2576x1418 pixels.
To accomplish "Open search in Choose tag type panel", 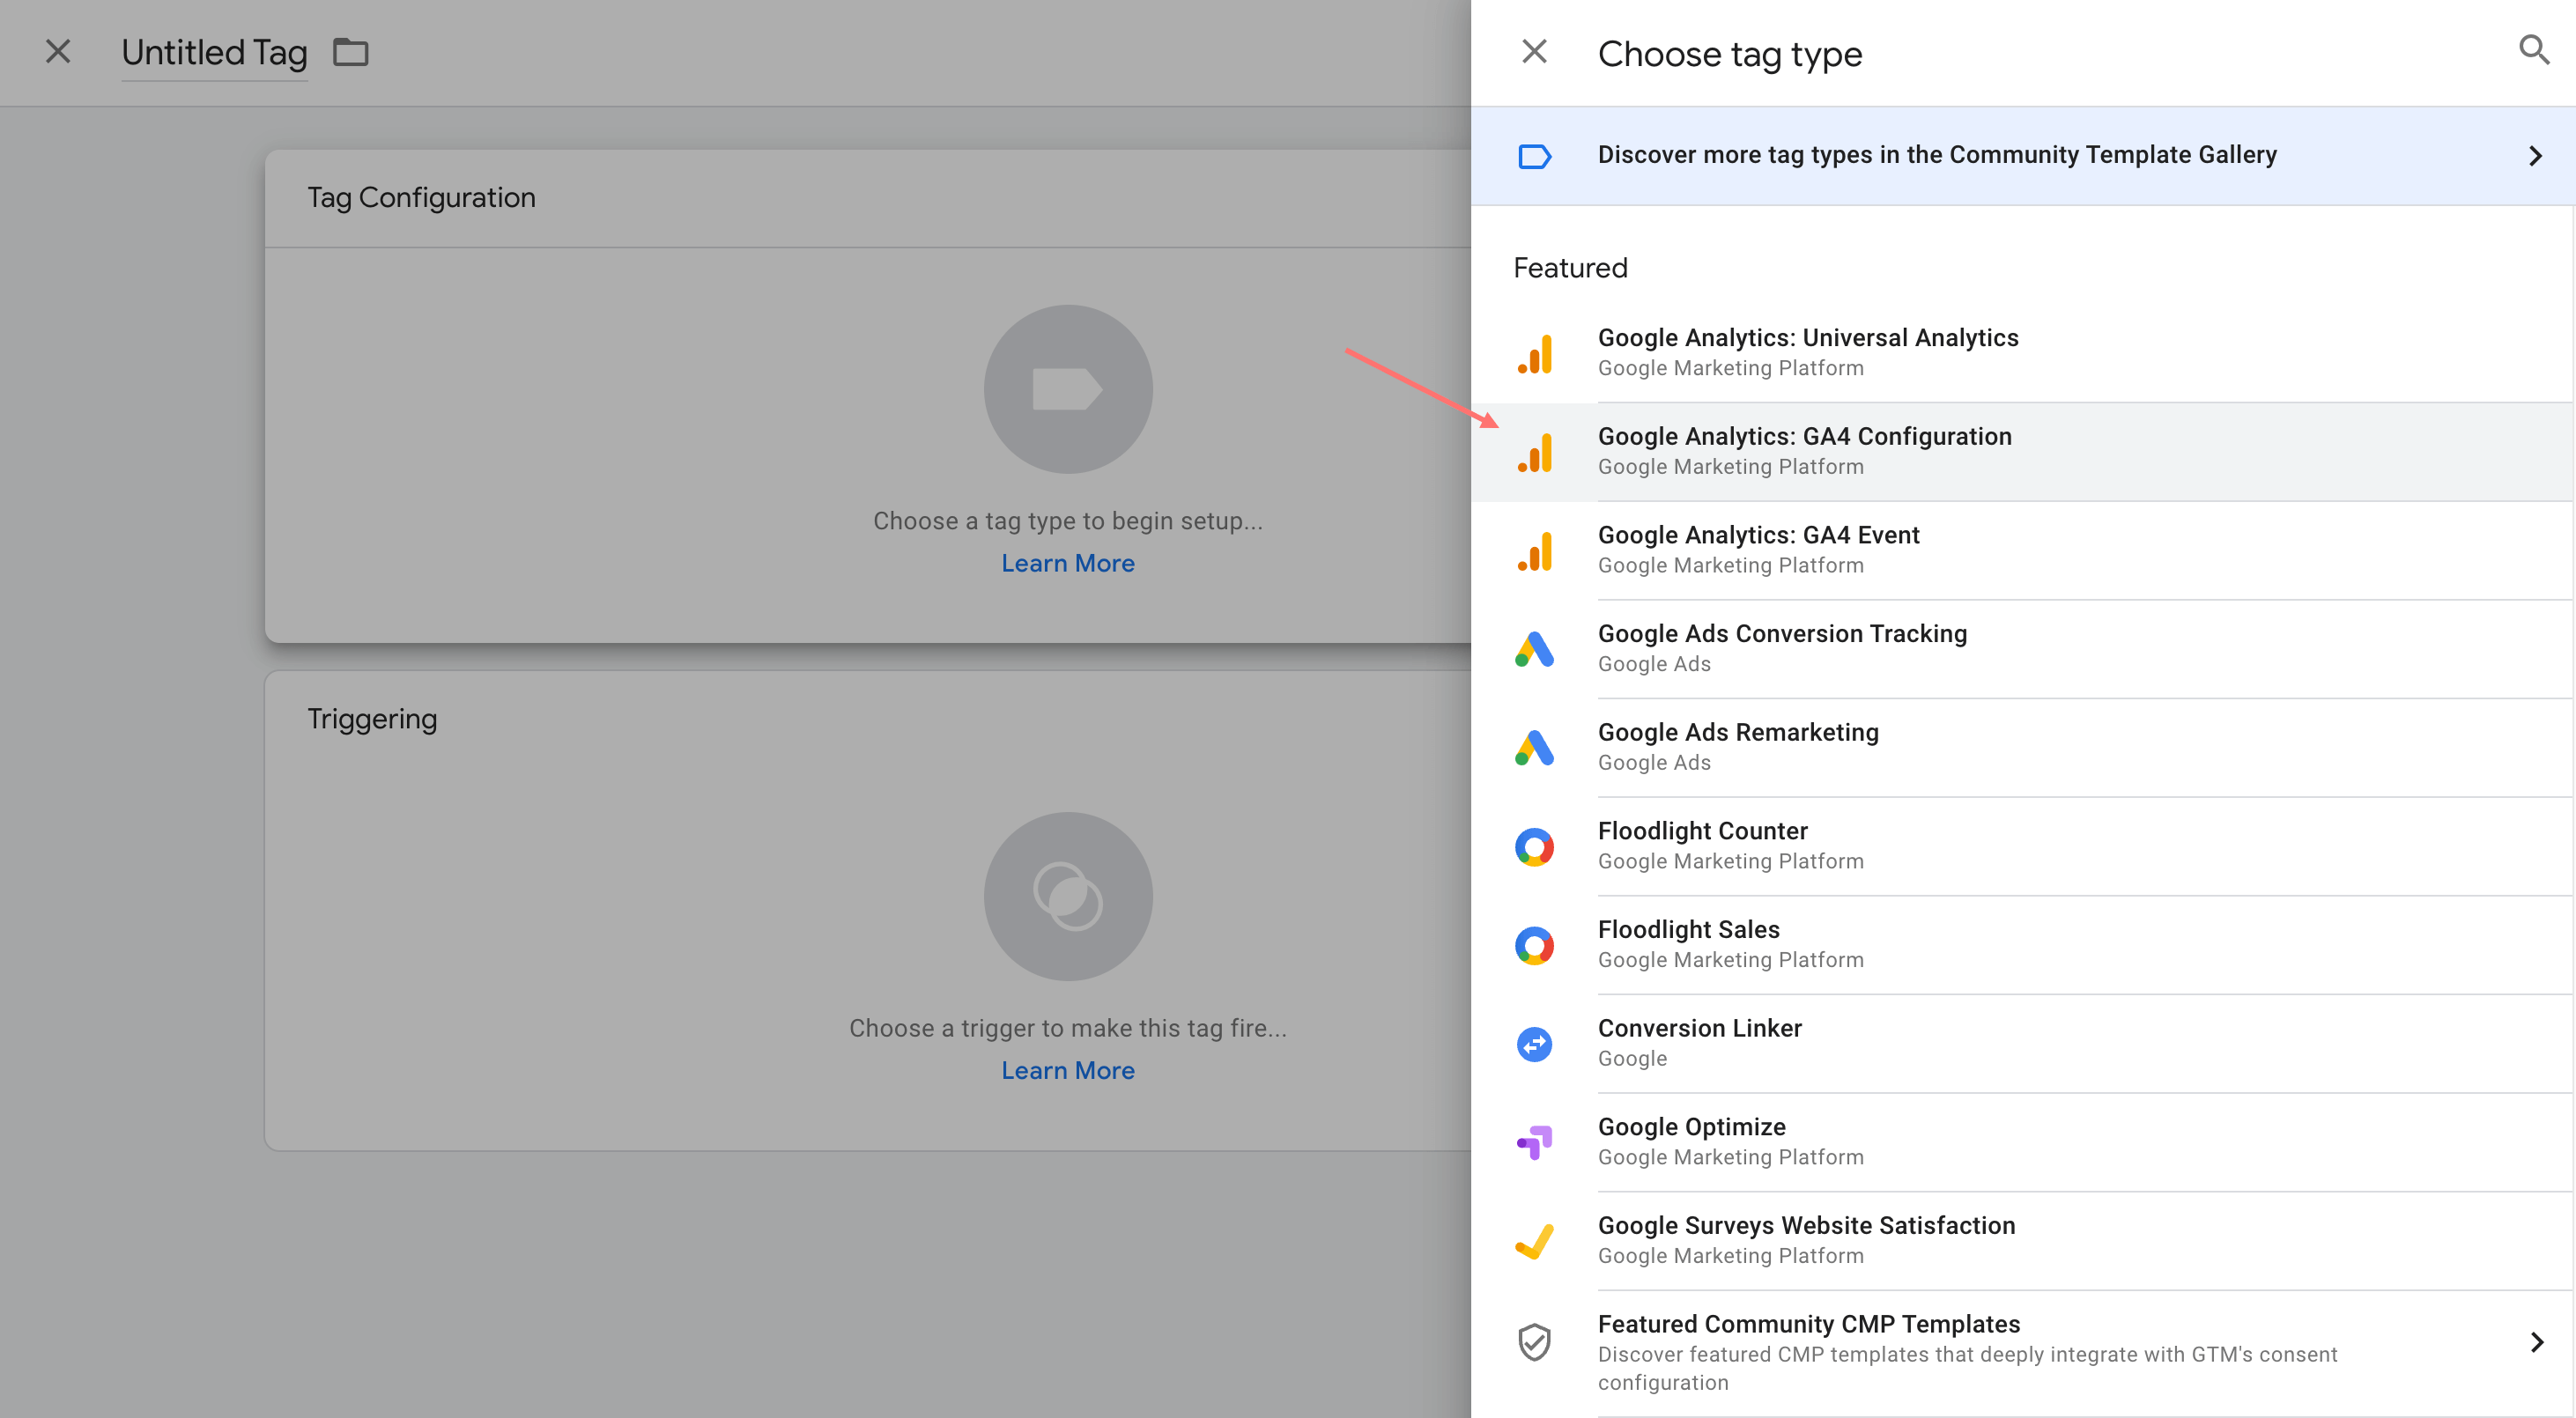I will click(x=2533, y=50).
